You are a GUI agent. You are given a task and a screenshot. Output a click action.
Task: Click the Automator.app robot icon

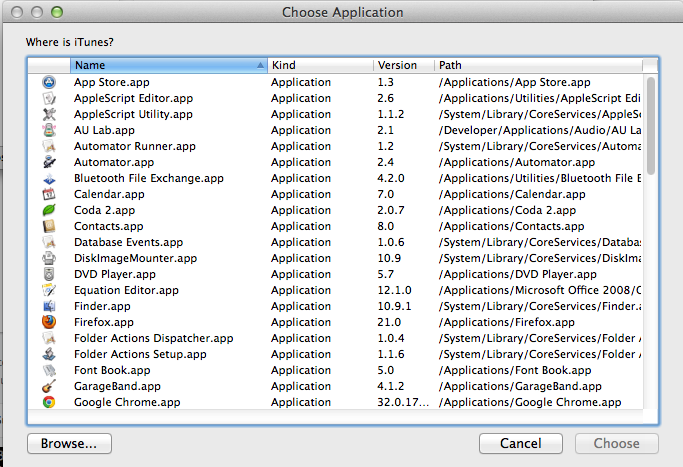[x=49, y=162]
